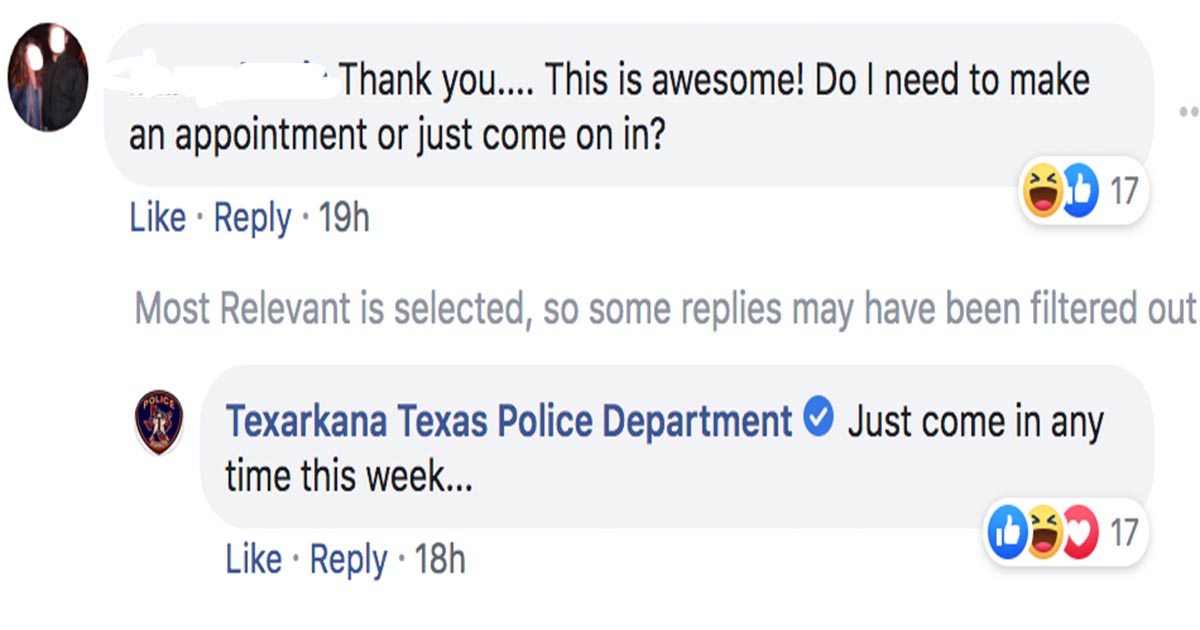Image resolution: width=1200 pixels, height=630 pixels.
Task: Like the appointment question comment
Action: point(157,218)
